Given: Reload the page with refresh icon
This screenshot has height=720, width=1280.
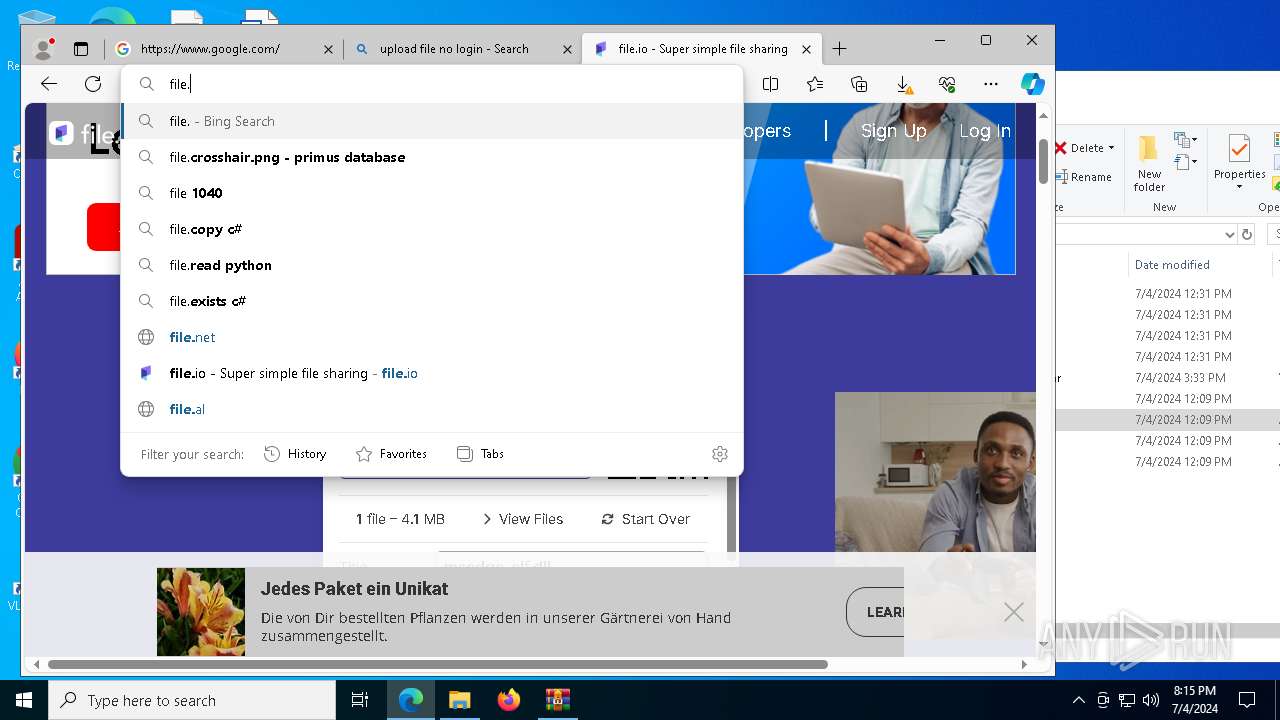Looking at the screenshot, I should 93,84.
